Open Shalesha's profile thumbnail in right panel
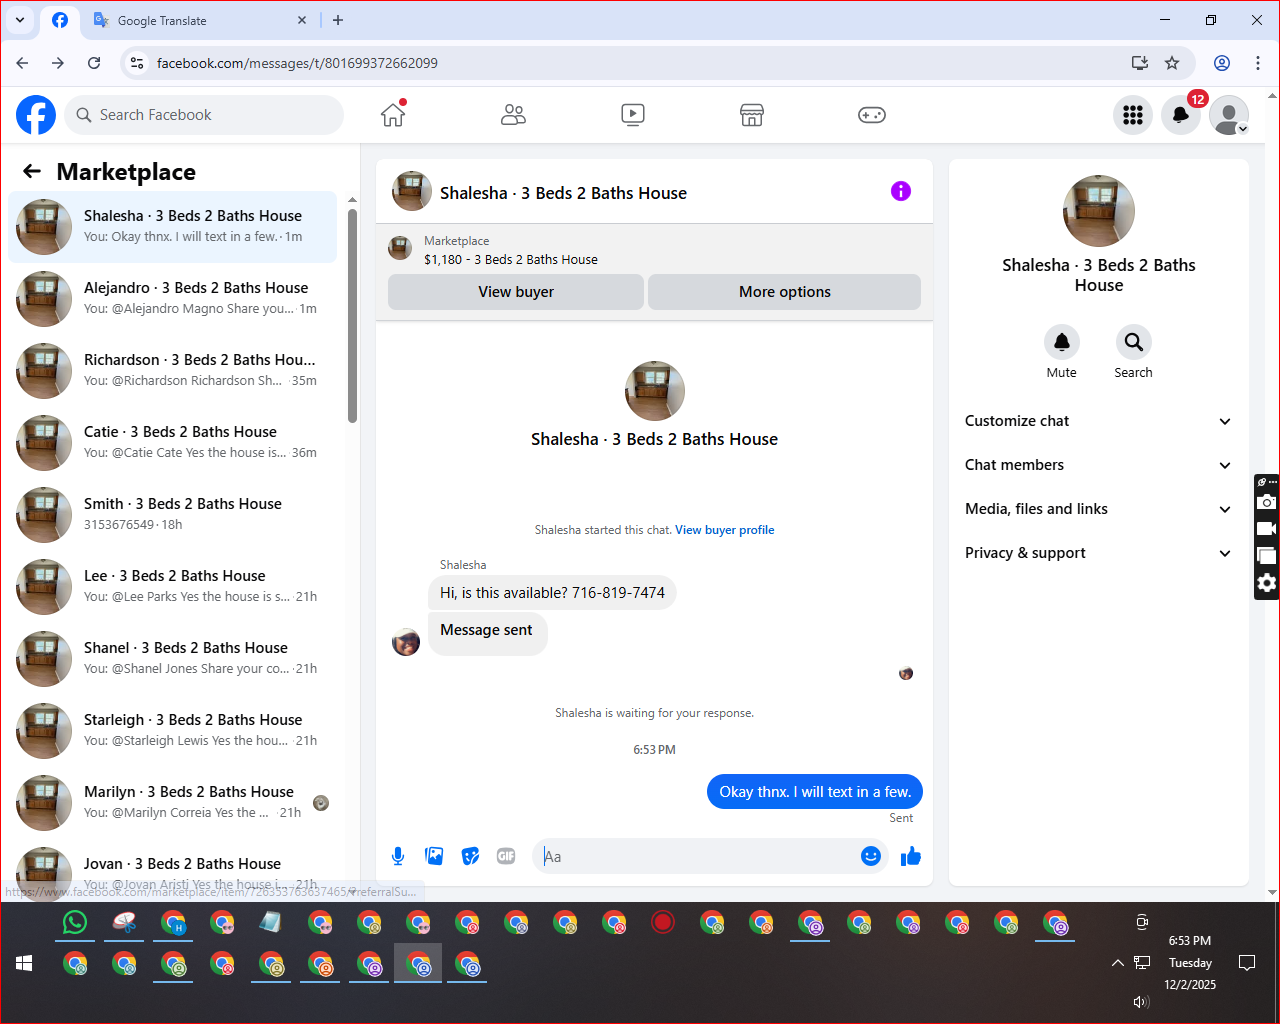This screenshot has height=1024, width=1280. coord(1099,211)
